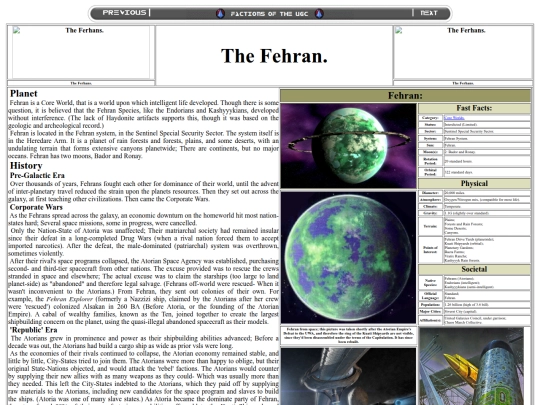Viewport: 540px width, 405px height.
Task: Click the 'Planet' section heading
Action: [x=23, y=93]
